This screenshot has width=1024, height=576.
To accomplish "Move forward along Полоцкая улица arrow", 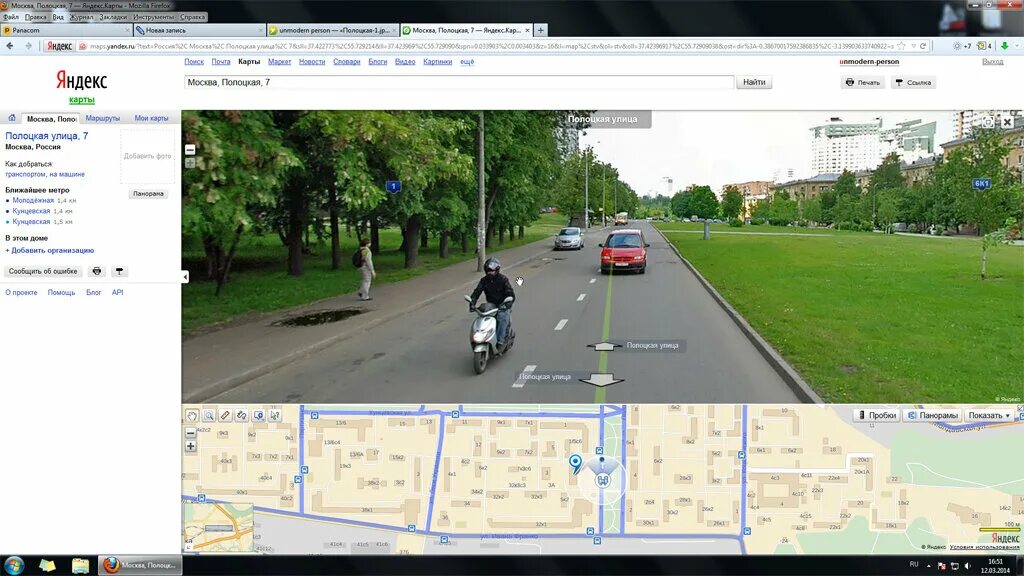I will click(604, 346).
